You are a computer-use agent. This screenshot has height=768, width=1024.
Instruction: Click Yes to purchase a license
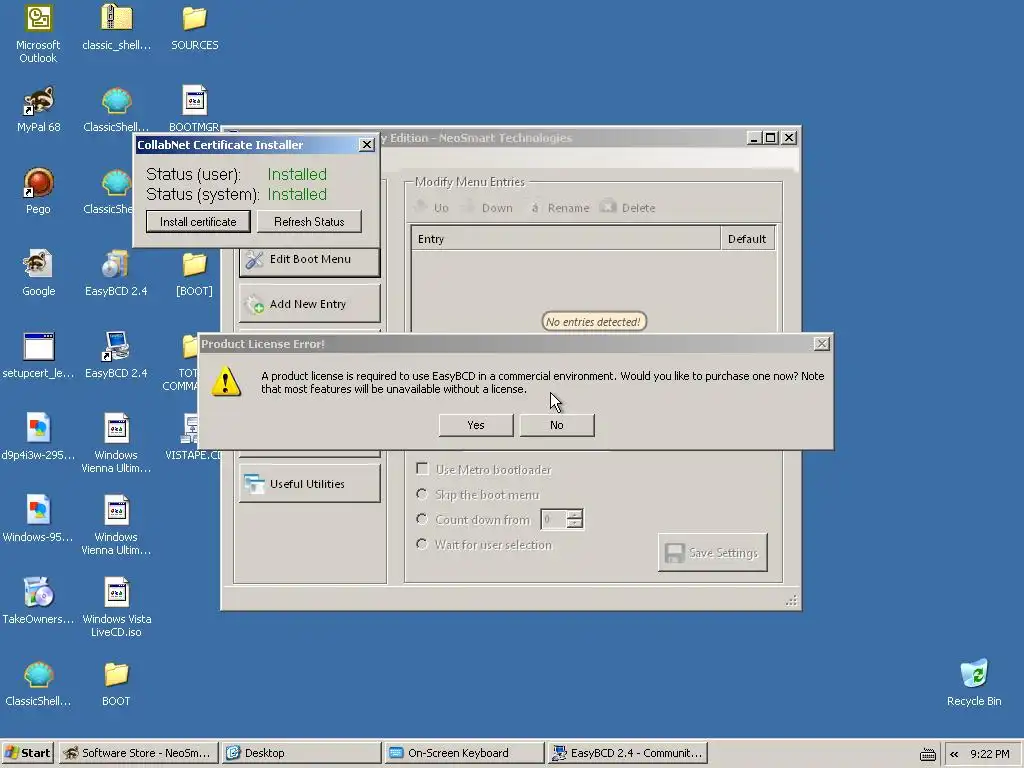[x=476, y=425]
